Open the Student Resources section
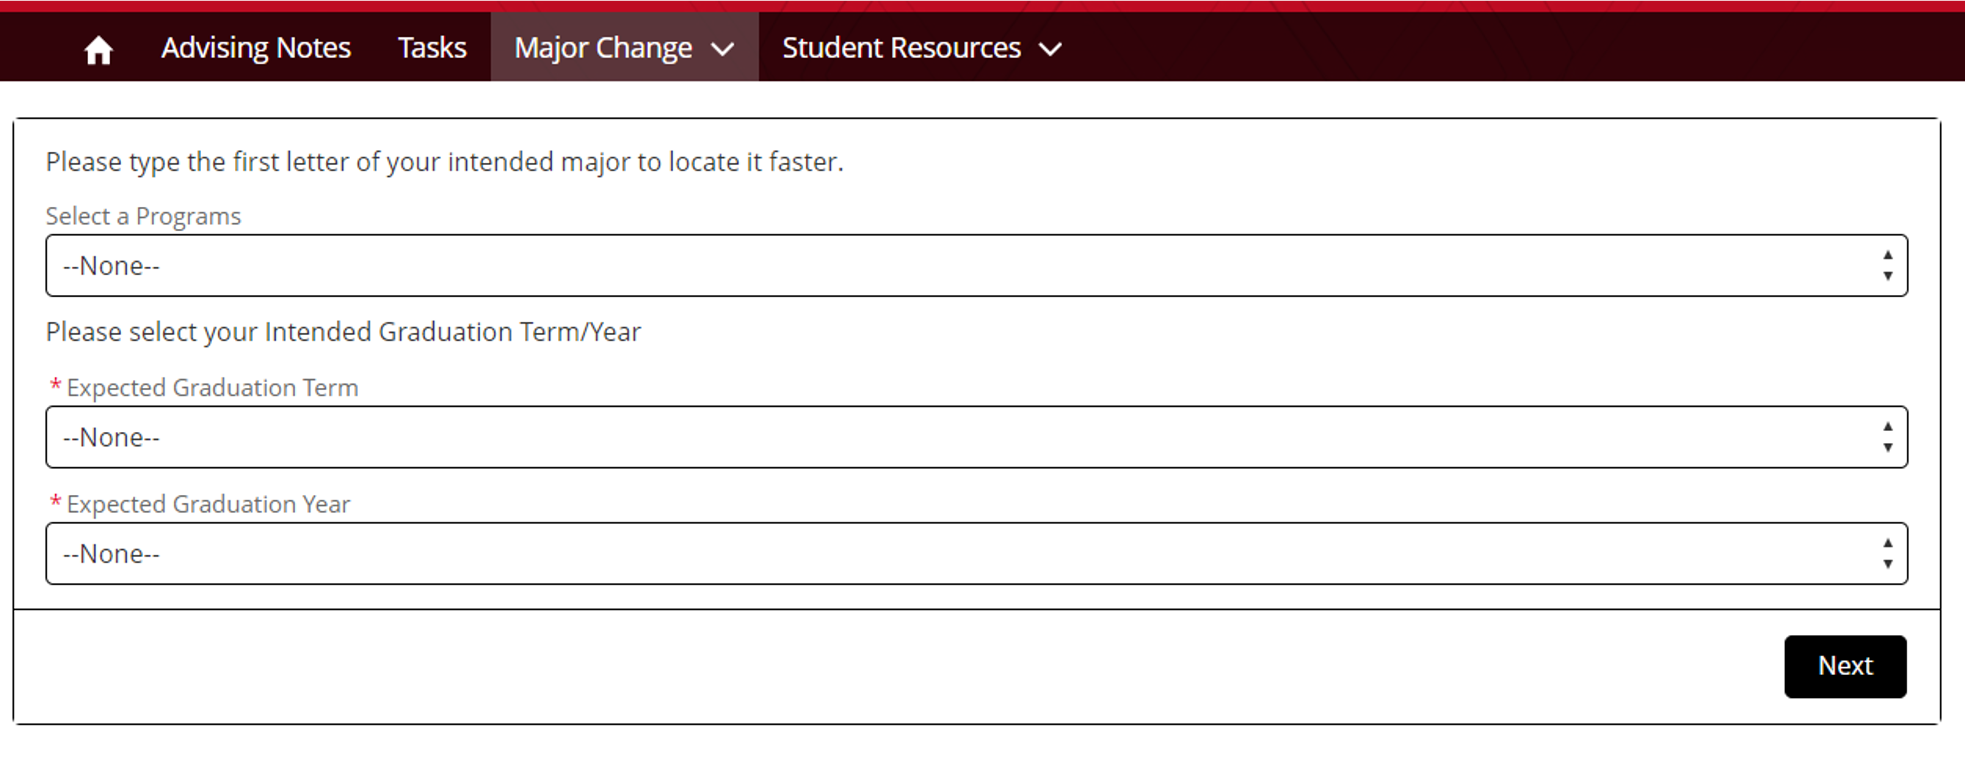The width and height of the screenshot is (1965, 766). (x=900, y=47)
